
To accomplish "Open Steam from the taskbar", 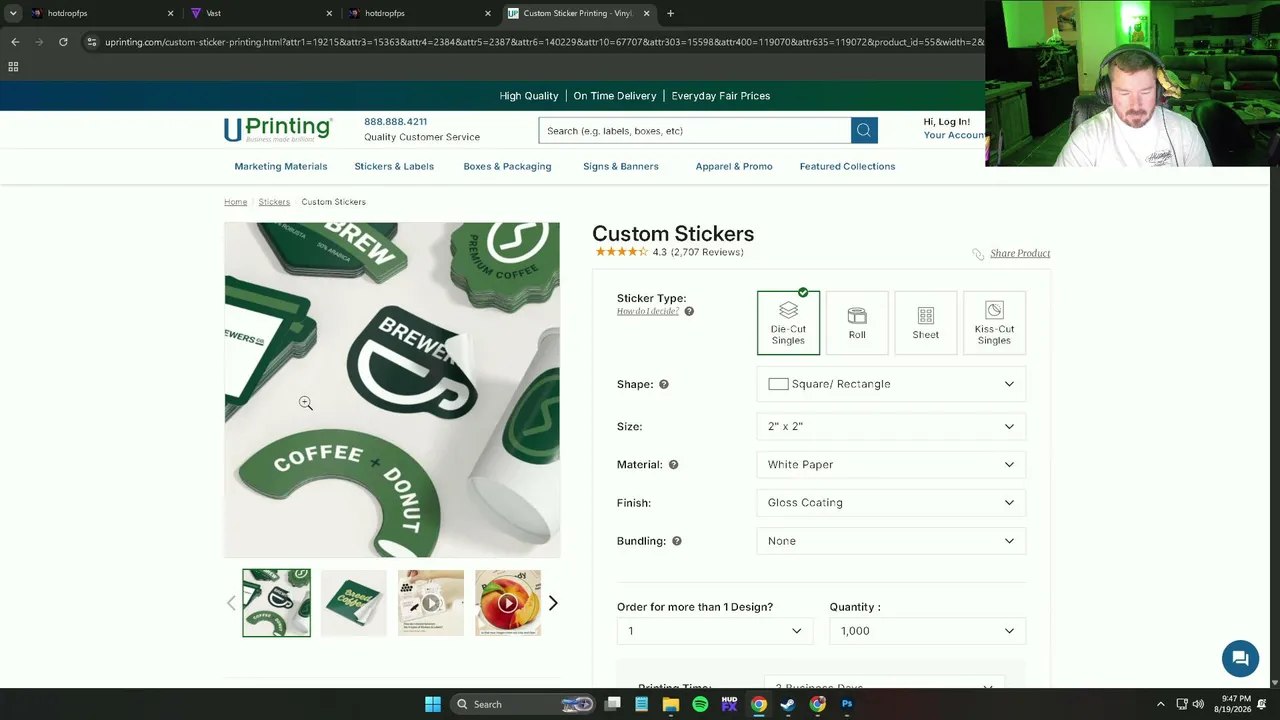I will tap(788, 704).
